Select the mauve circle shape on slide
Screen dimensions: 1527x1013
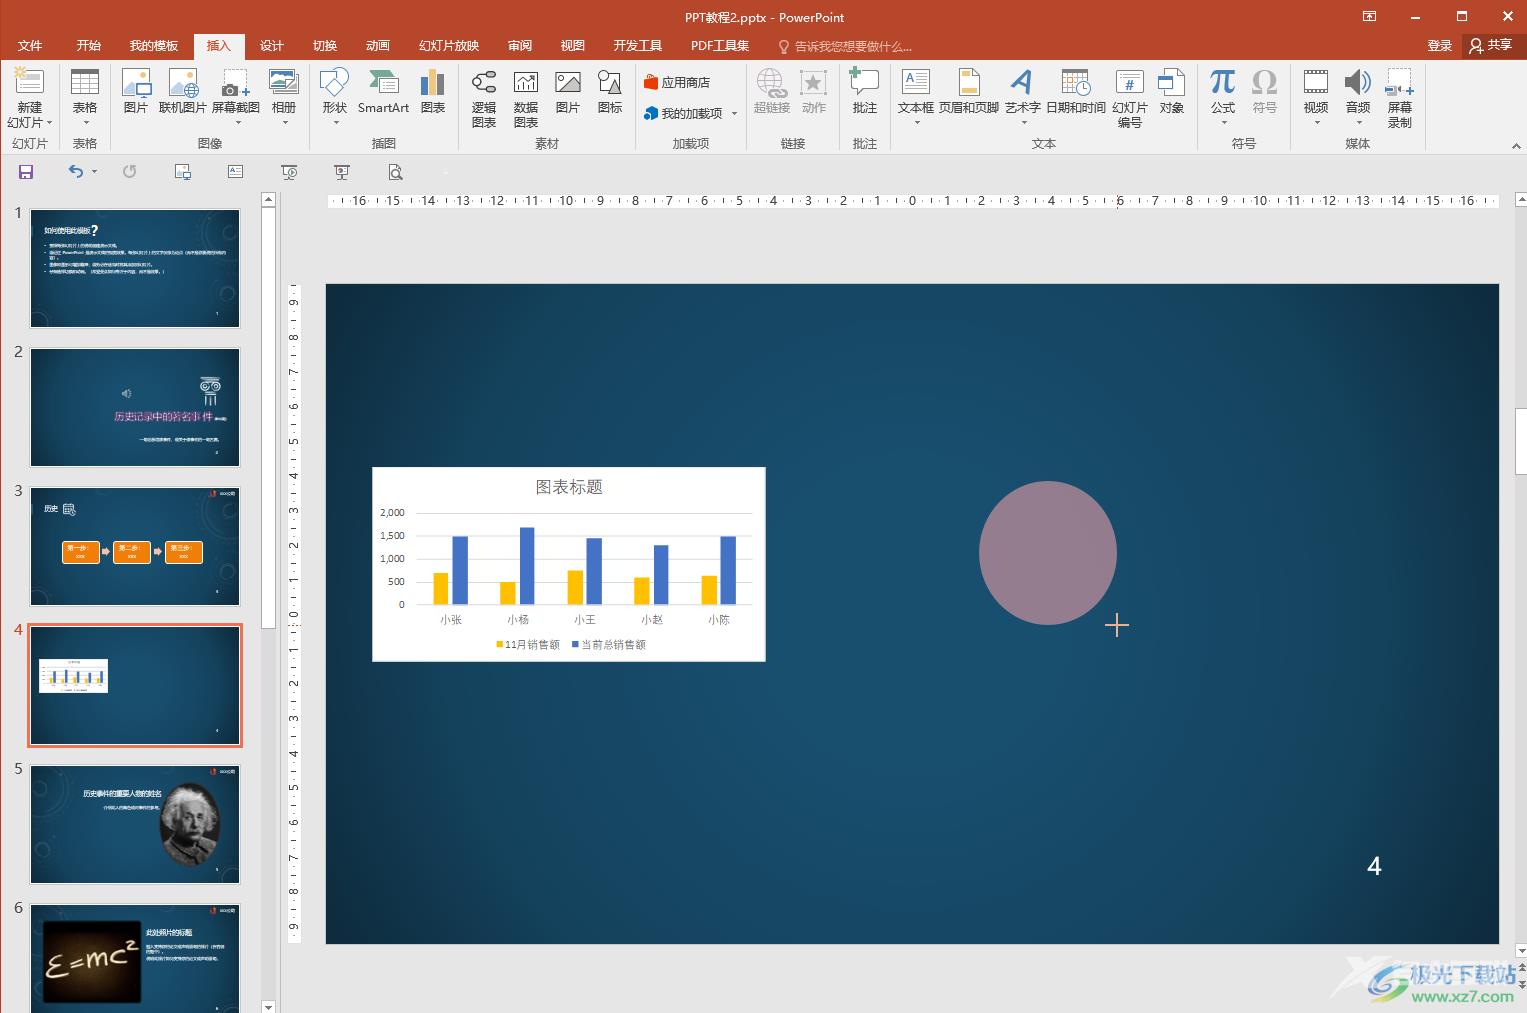pos(1048,553)
